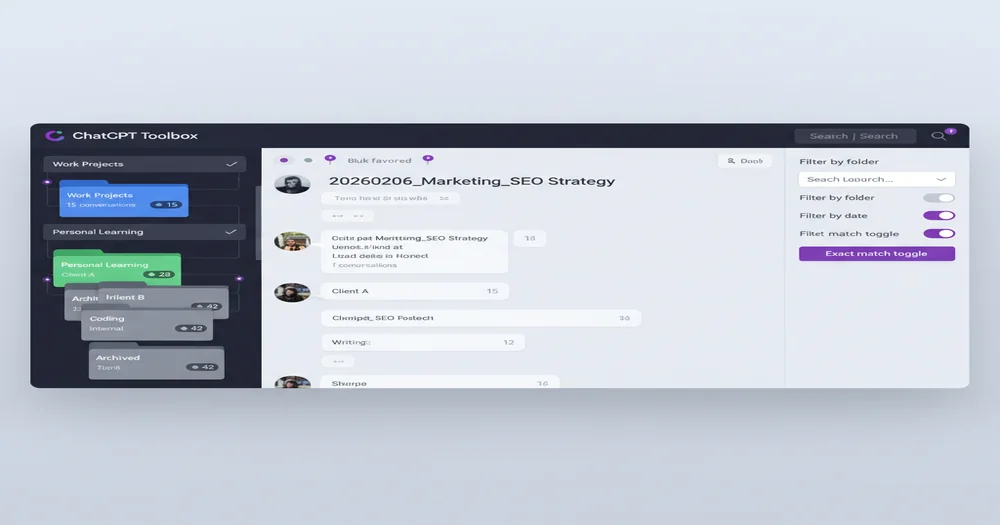
Task: Disable the Filter match toggle switch
Action: pyautogui.click(x=938, y=234)
